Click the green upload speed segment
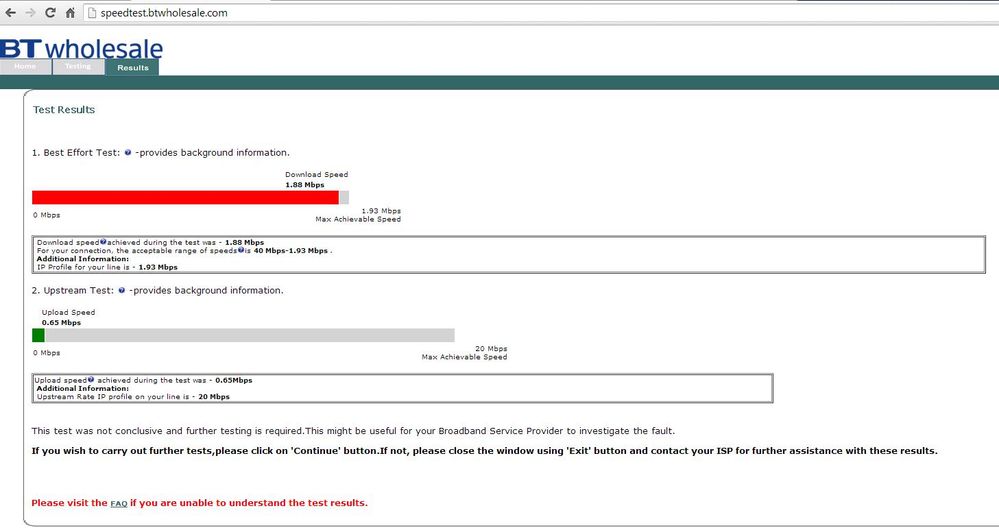999x528 pixels. click(x=38, y=335)
